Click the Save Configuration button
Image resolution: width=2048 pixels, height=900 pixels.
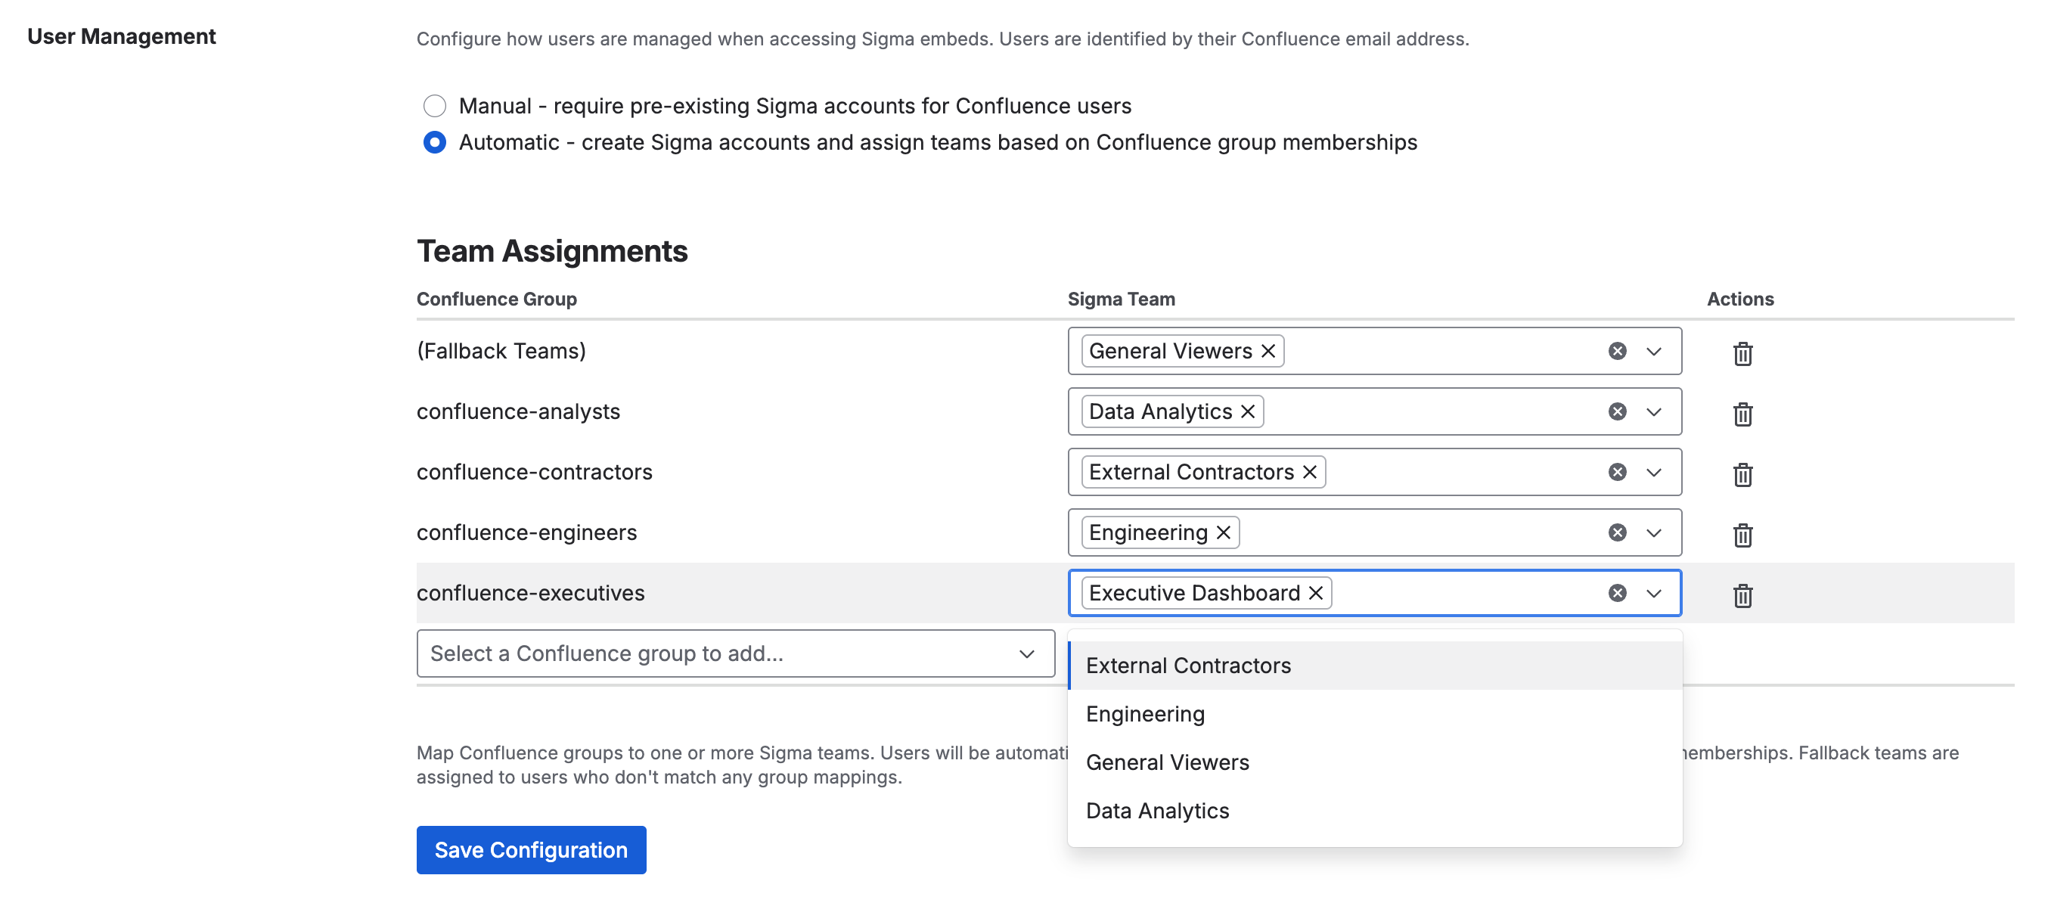pos(531,850)
